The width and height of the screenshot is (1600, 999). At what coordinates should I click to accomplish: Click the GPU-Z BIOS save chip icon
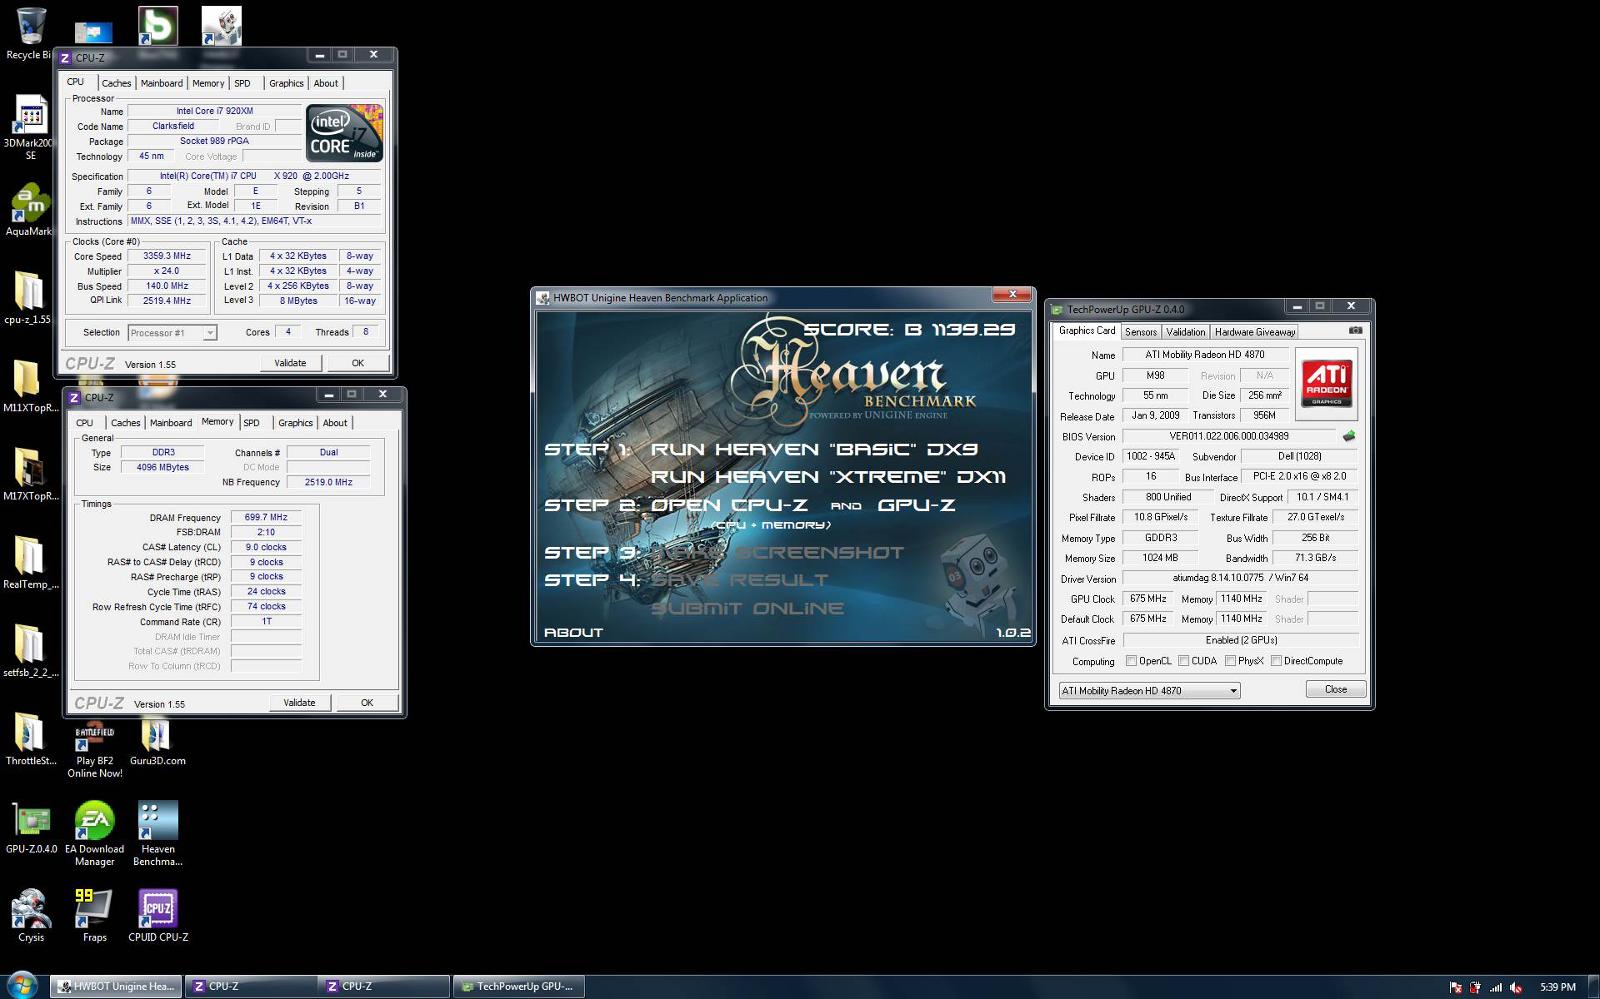pos(1348,436)
